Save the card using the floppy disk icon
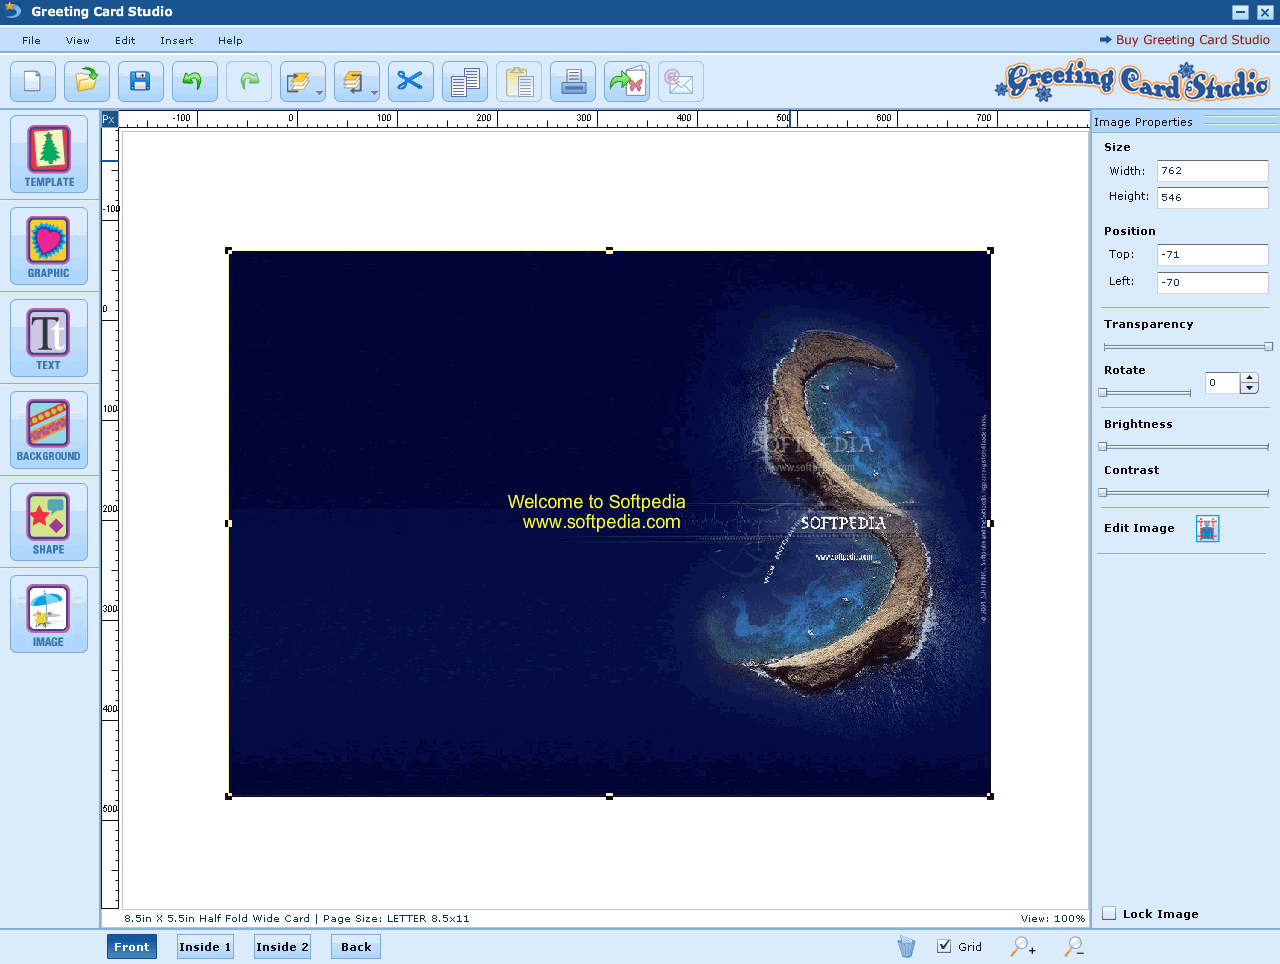 pyautogui.click(x=141, y=81)
